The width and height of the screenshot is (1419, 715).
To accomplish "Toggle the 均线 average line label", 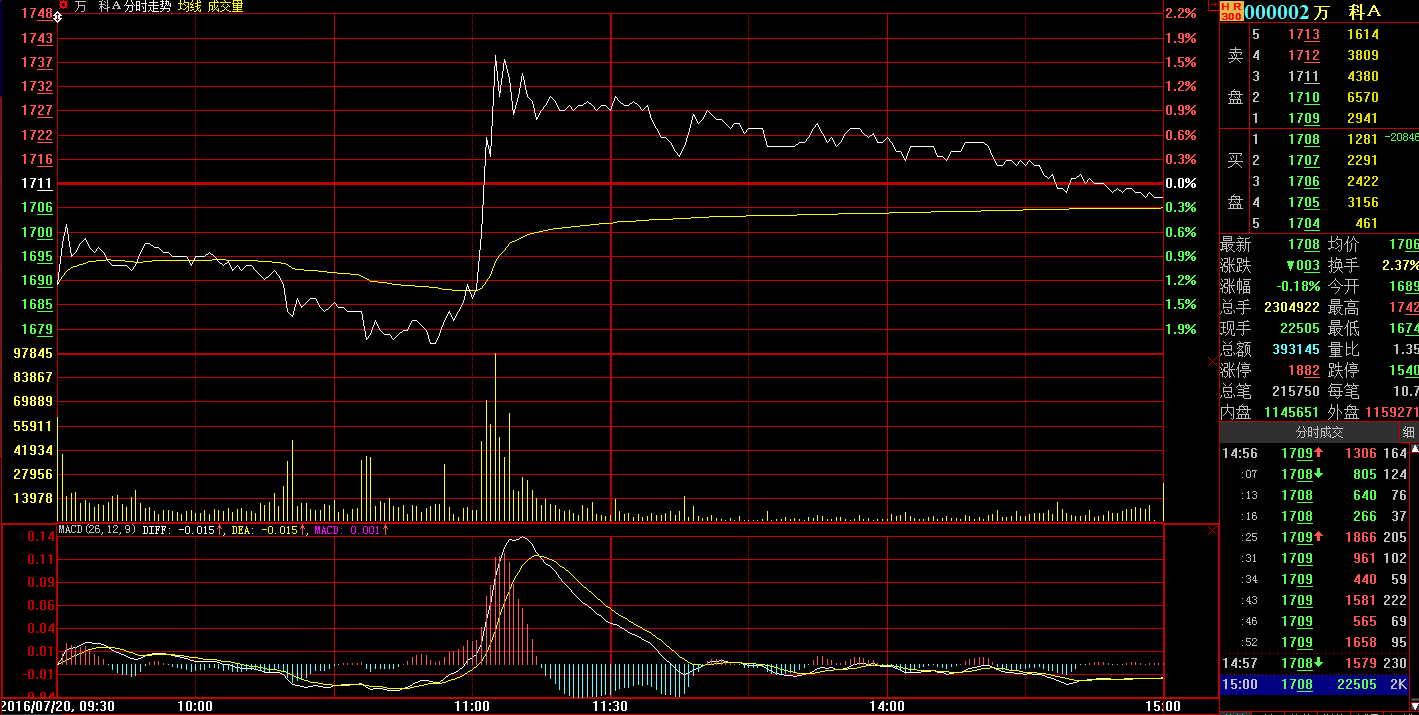I will [x=190, y=6].
